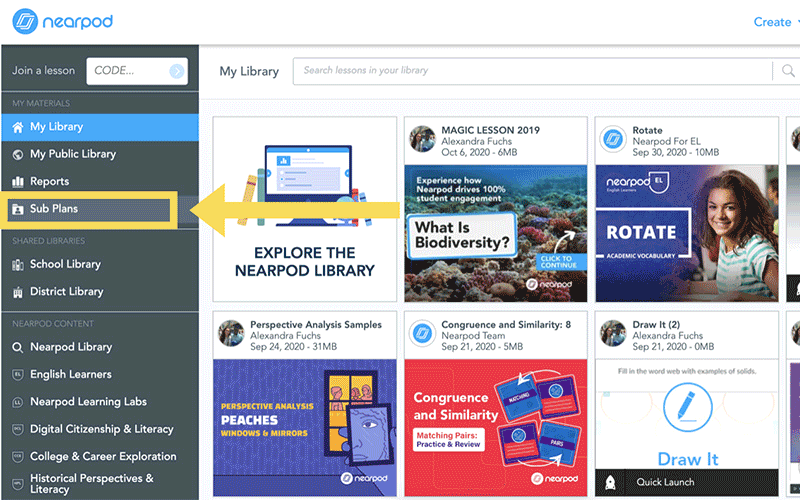Click Draw It (2) author avatar
The image size is (800, 500).
[613, 333]
